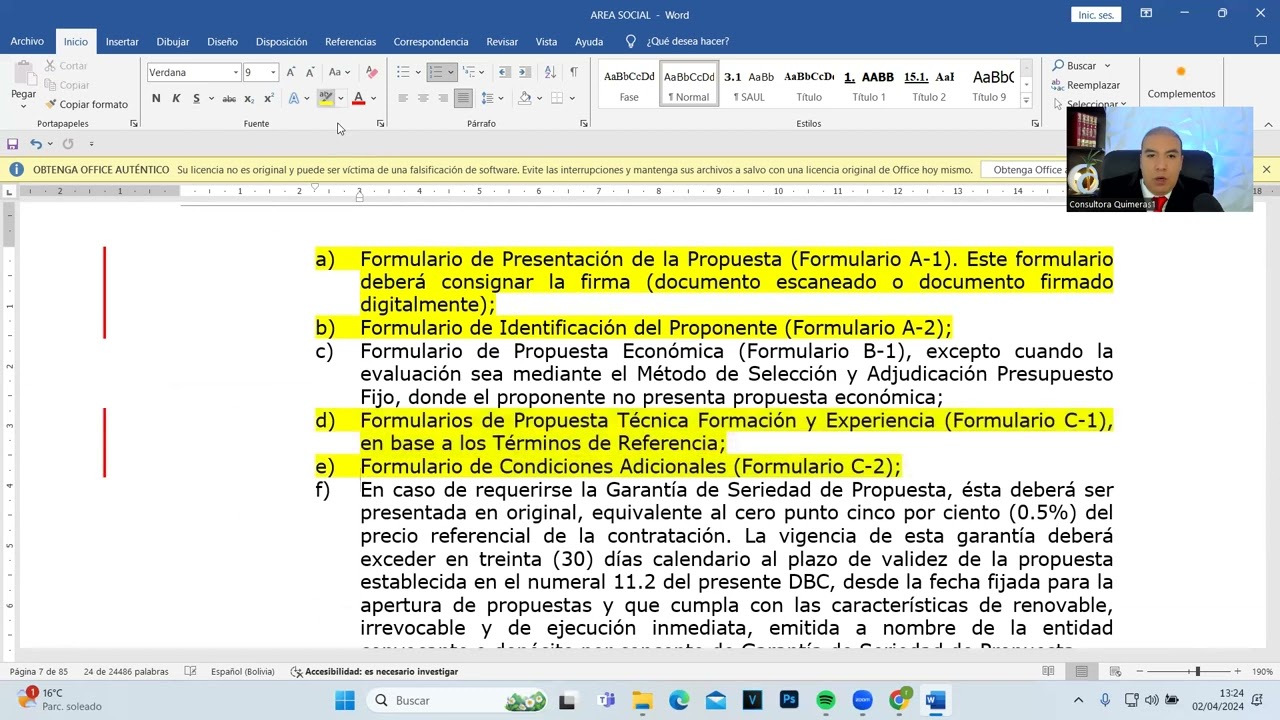
Task: Click the zoom slider in status bar
Action: click(1197, 671)
